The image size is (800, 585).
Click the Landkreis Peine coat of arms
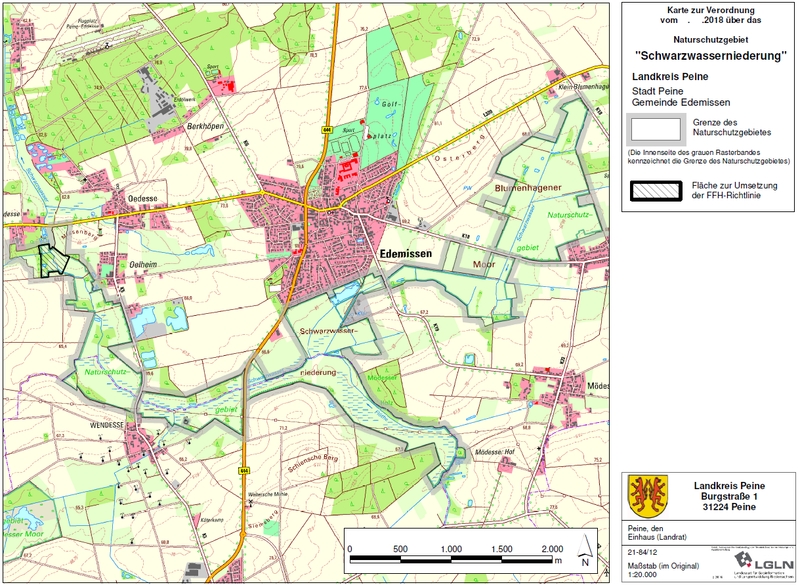pos(646,494)
